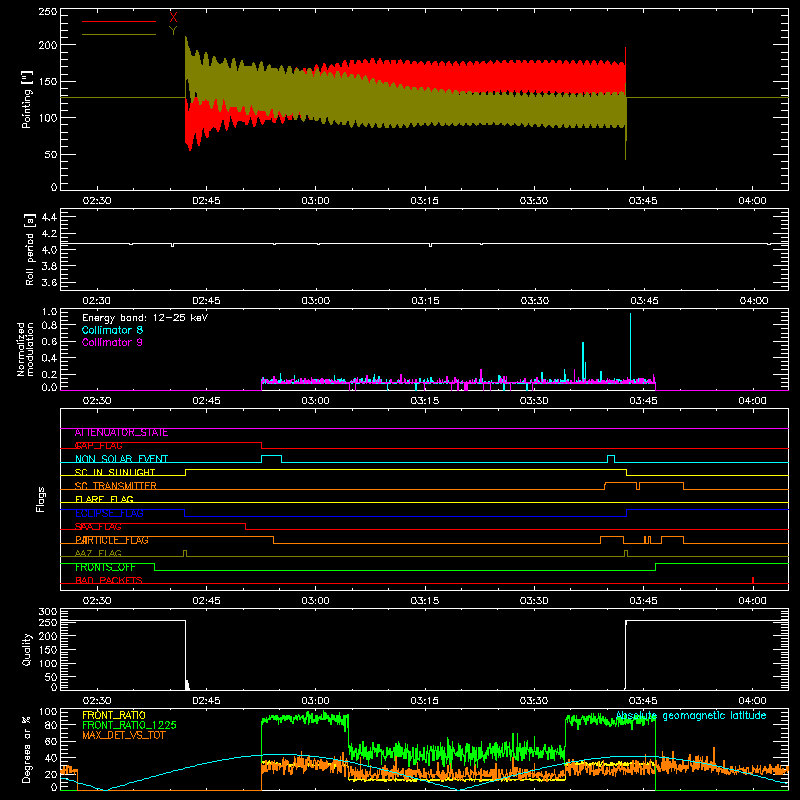Screen dimensions: 800x800
Task: Select the yellow FRONT_RATIO legend label
Action: point(114,715)
